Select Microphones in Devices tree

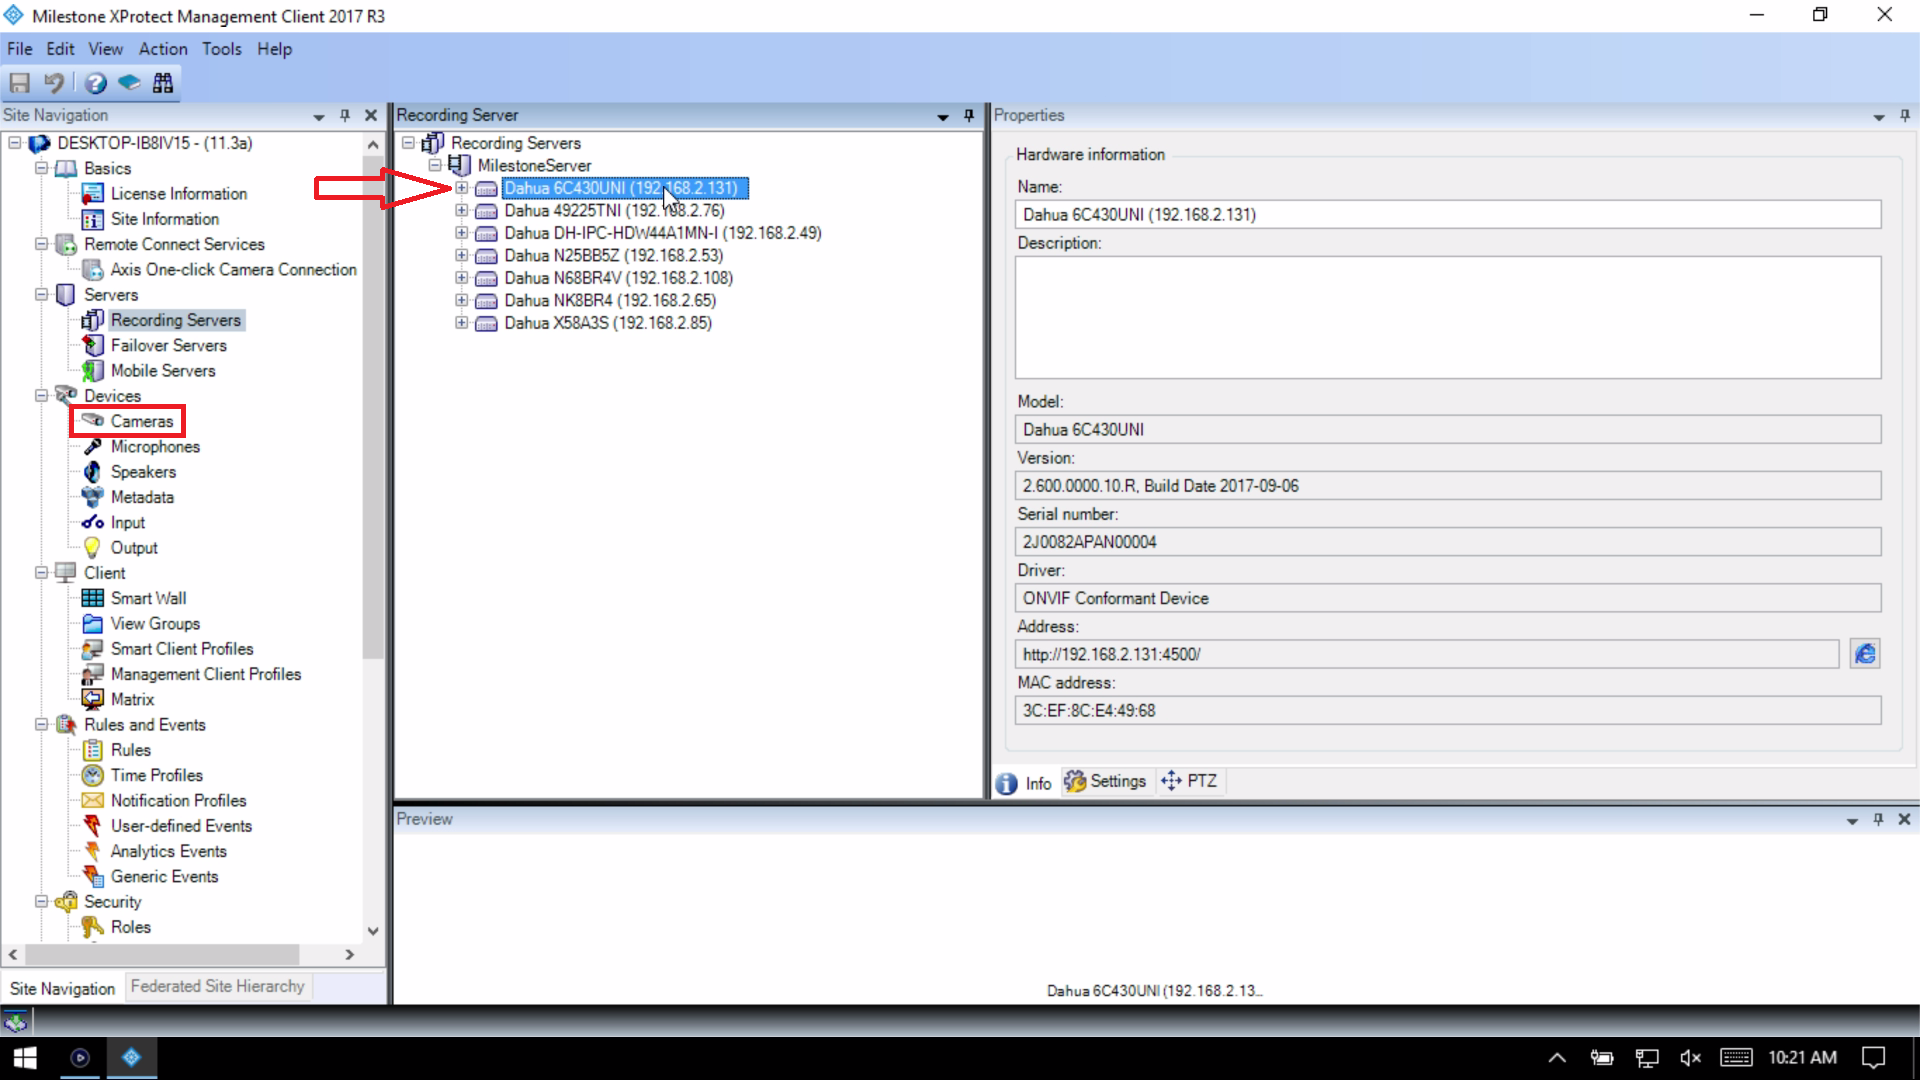[154, 447]
